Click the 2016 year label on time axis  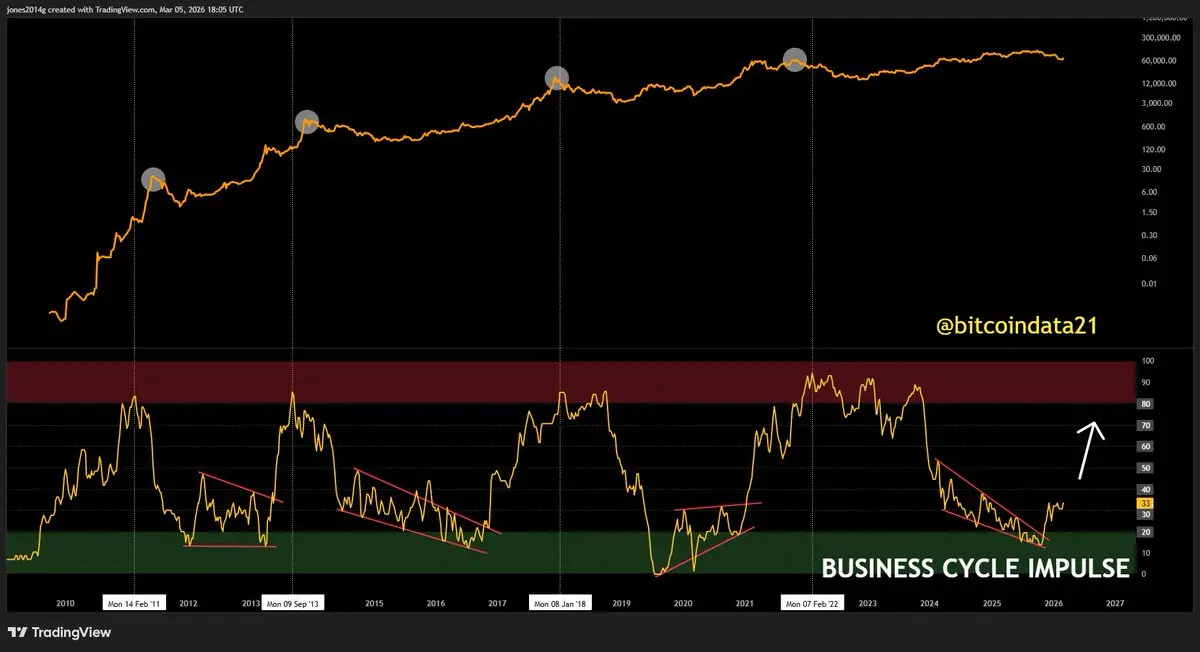click(436, 603)
